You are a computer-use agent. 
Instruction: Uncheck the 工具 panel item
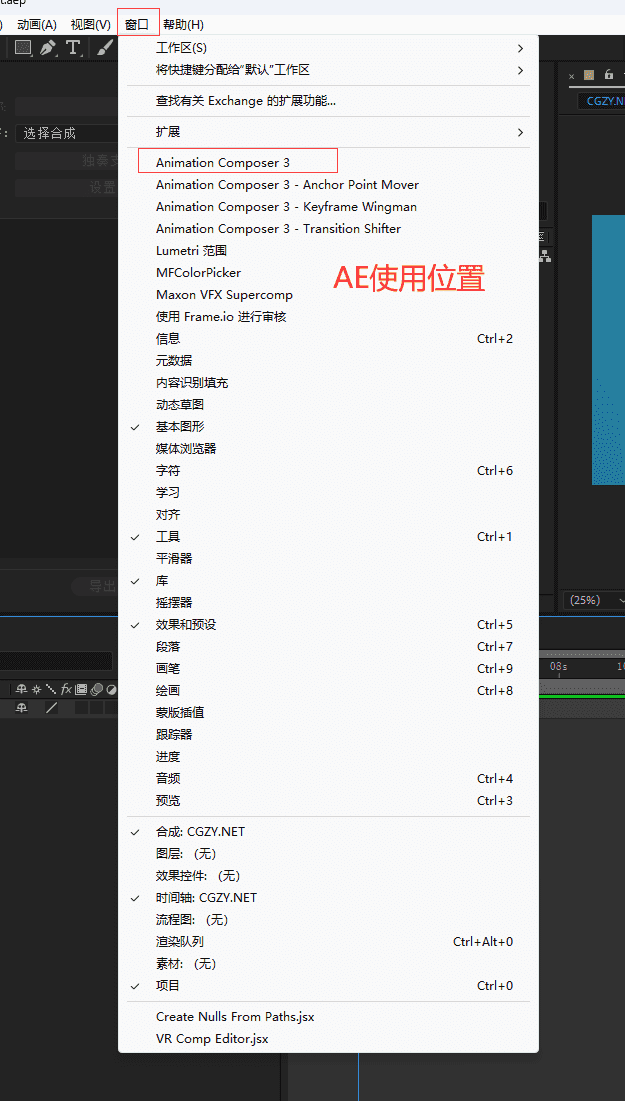pyautogui.click(x=328, y=537)
